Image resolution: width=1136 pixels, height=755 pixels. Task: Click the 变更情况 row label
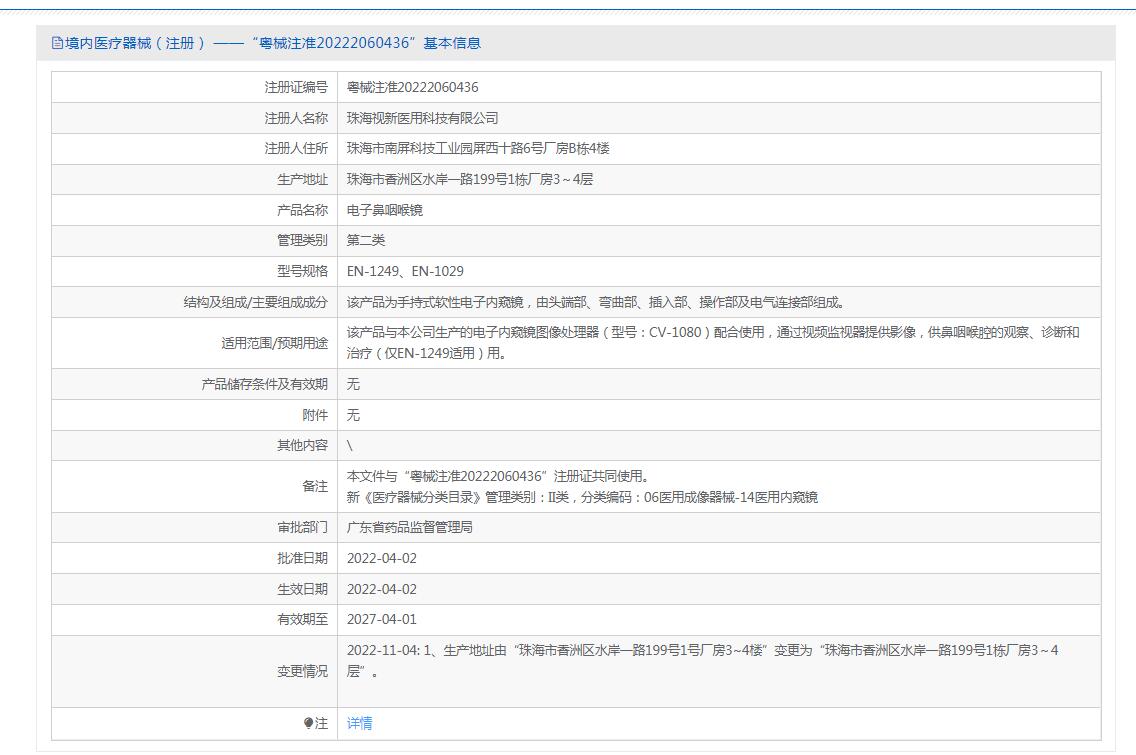[x=302, y=671]
